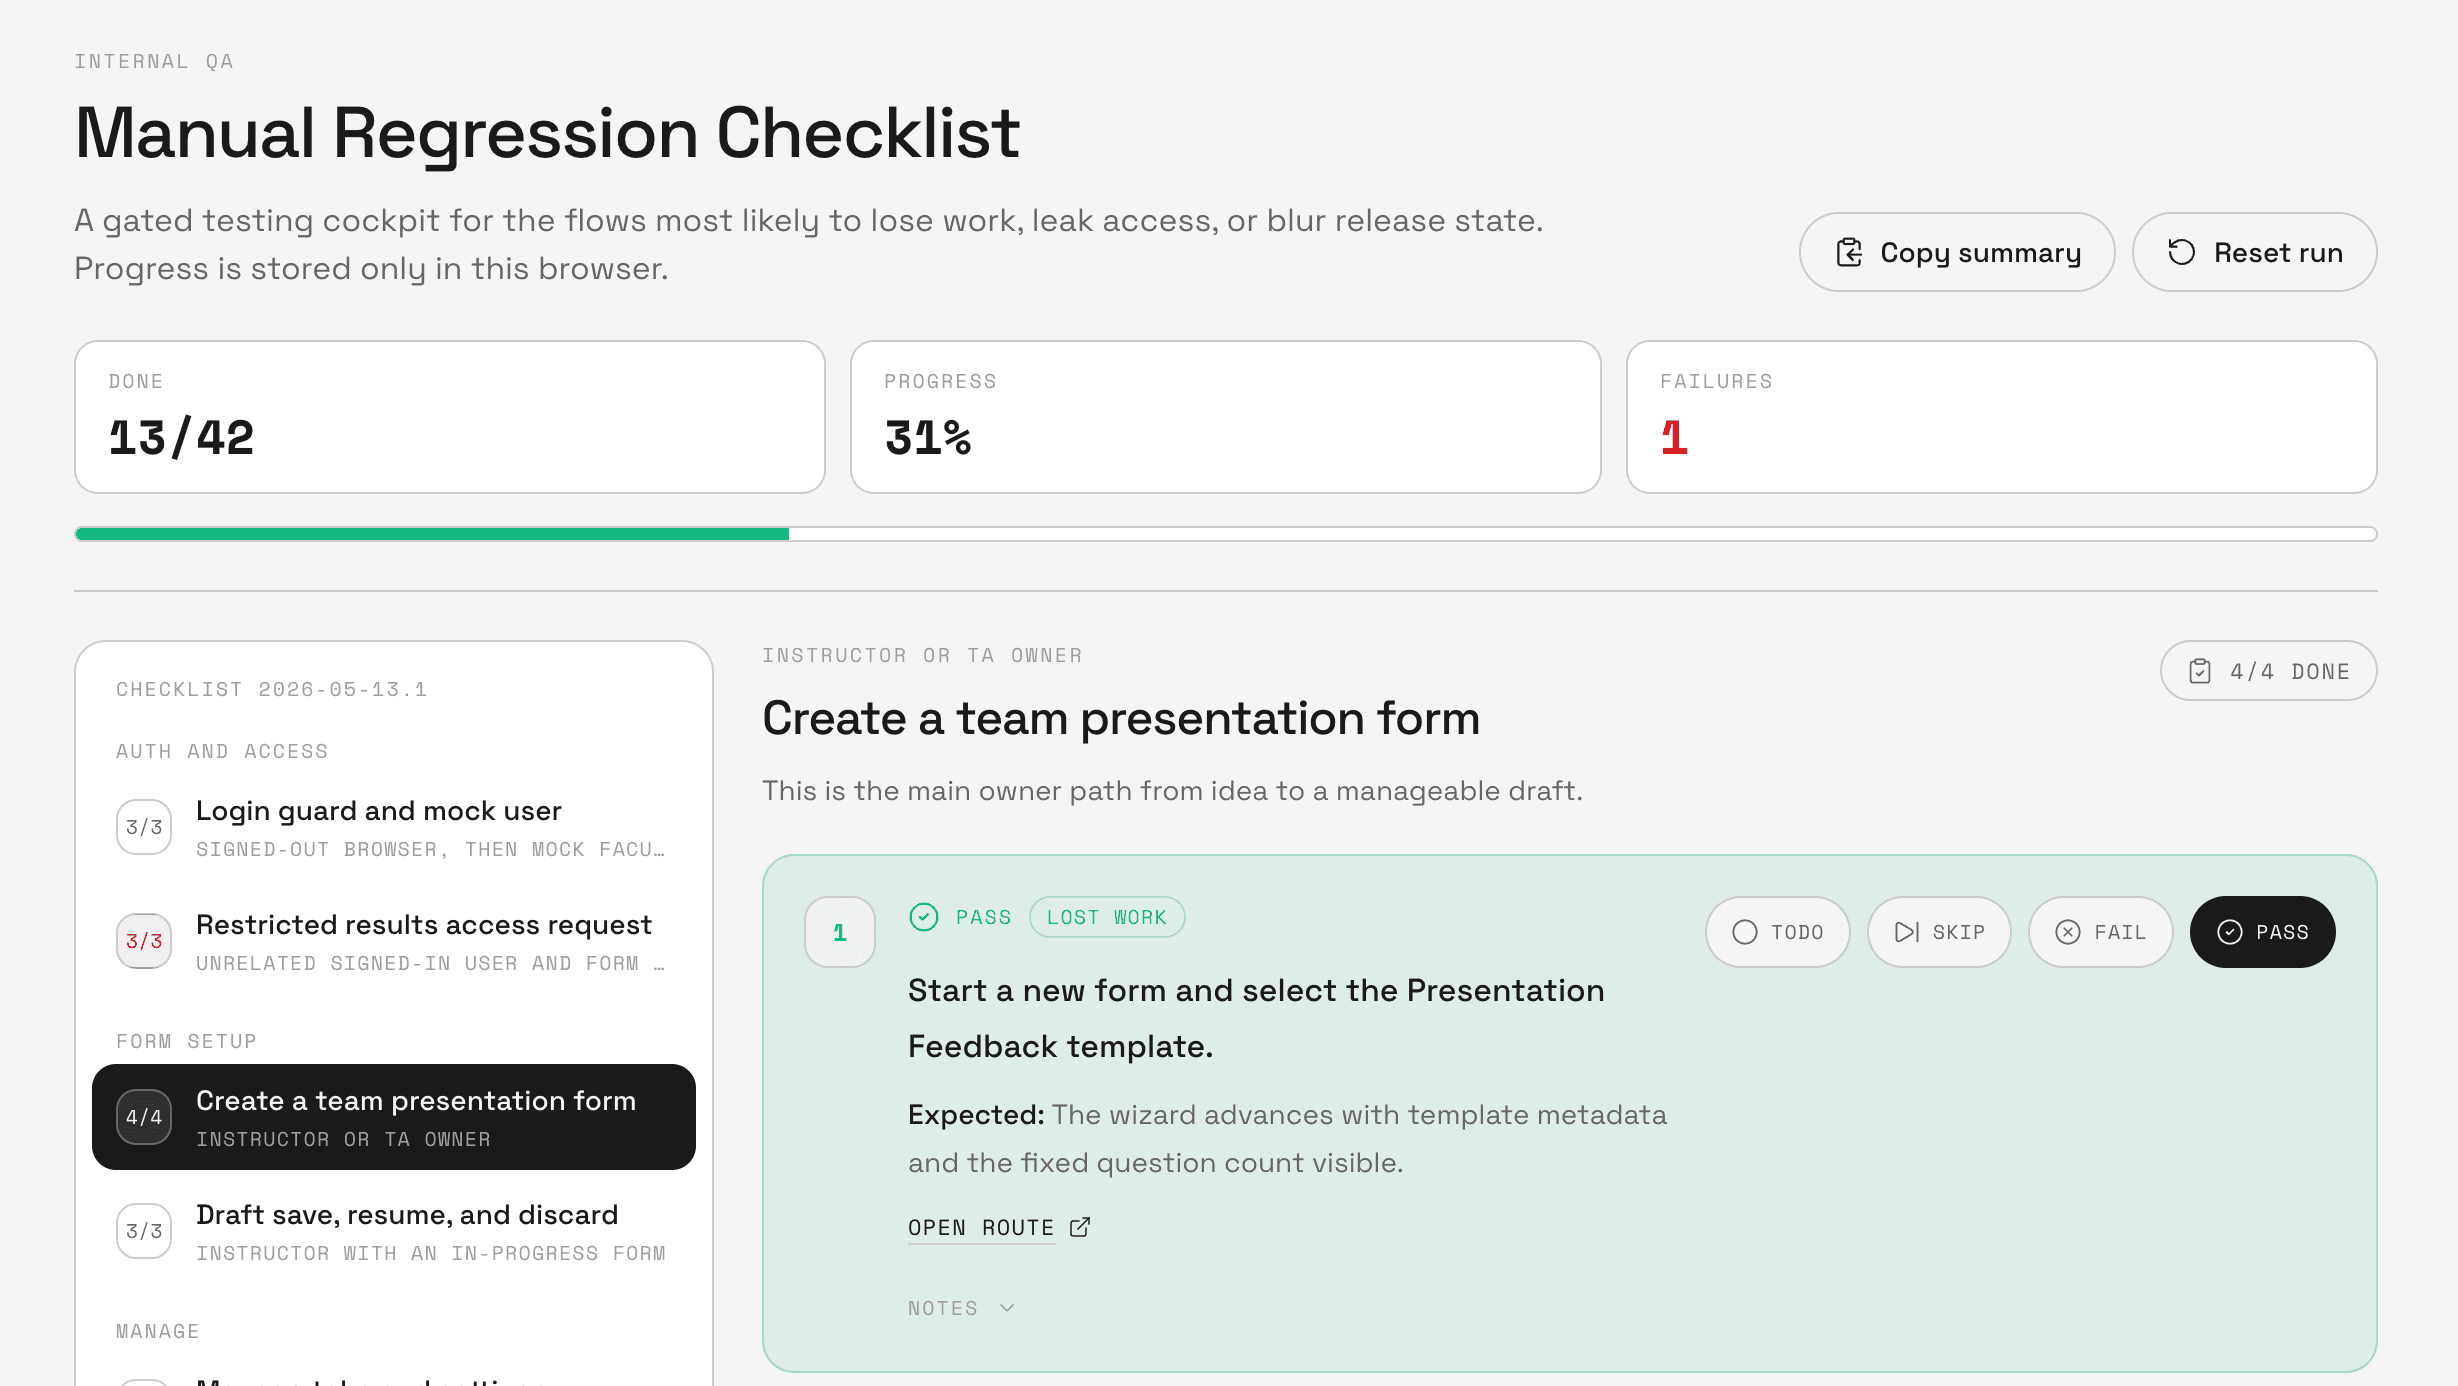Screen dimensions: 2458x1386
Task: Click the NOTES chevron arrow
Action: pyautogui.click(x=1007, y=1308)
